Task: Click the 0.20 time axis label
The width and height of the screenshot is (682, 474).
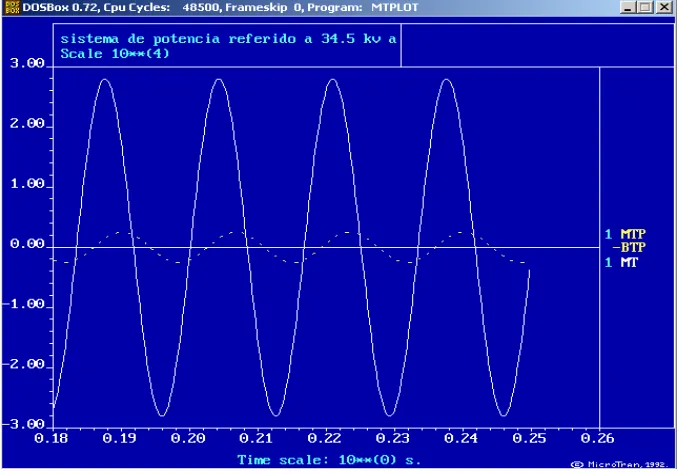Action: [x=187, y=438]
